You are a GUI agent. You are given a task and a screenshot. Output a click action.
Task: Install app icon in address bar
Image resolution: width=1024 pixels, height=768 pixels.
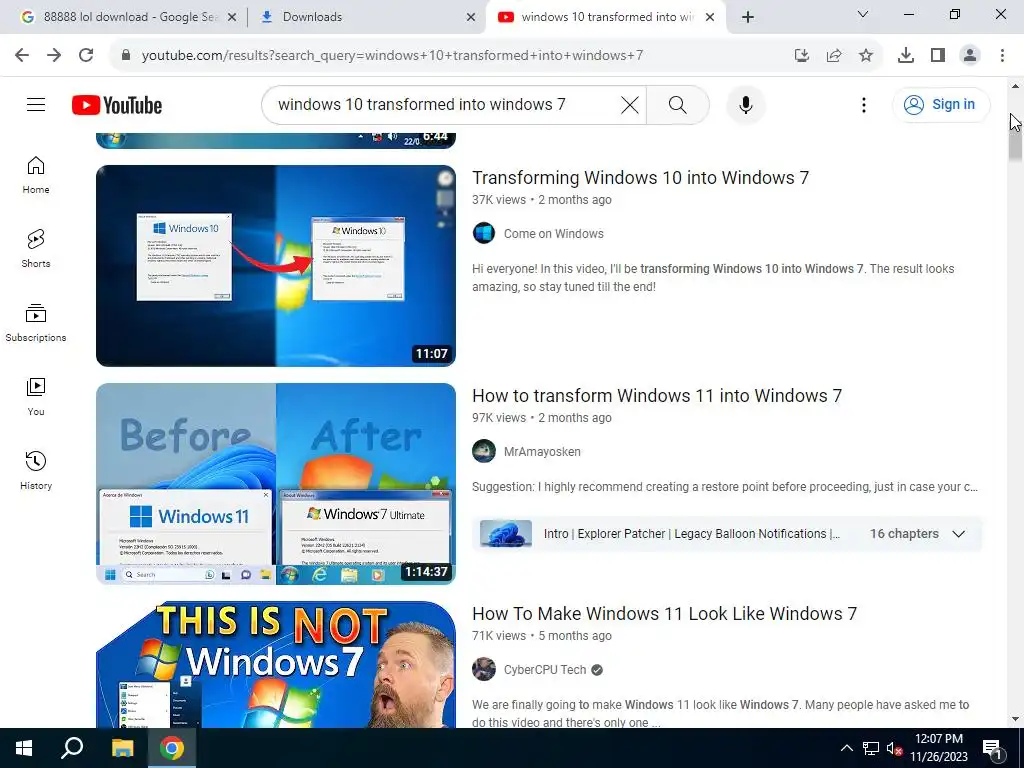pos(802,55)
